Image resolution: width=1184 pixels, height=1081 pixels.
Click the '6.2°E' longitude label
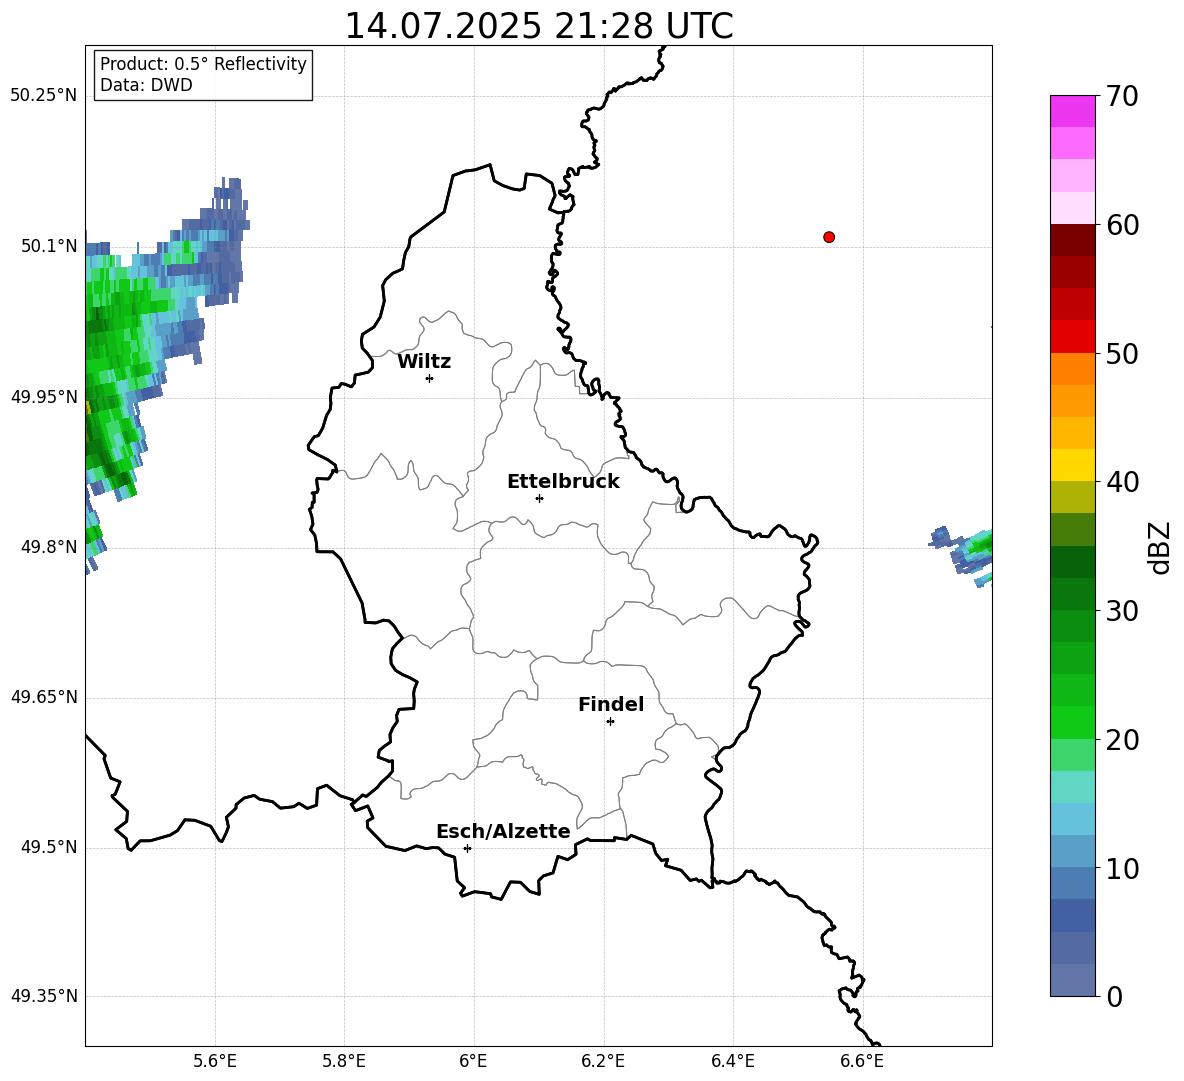pos(603,1062)
